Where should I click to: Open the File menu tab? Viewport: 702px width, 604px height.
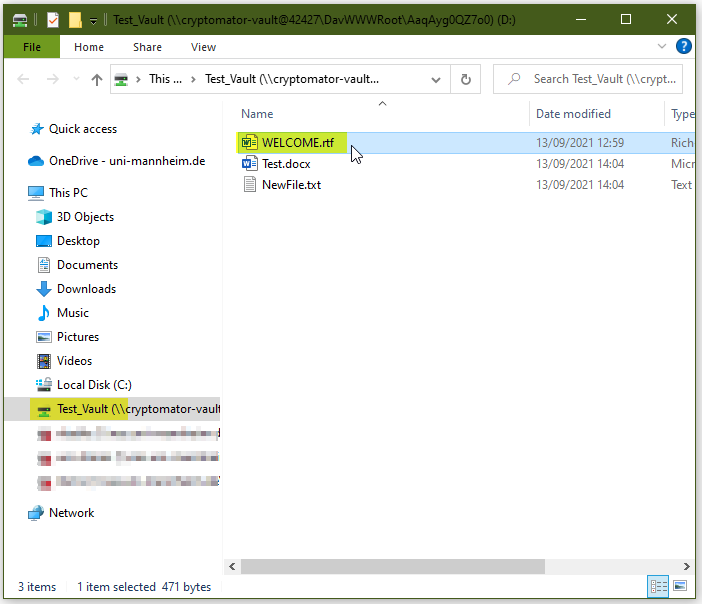pos(32,47)
